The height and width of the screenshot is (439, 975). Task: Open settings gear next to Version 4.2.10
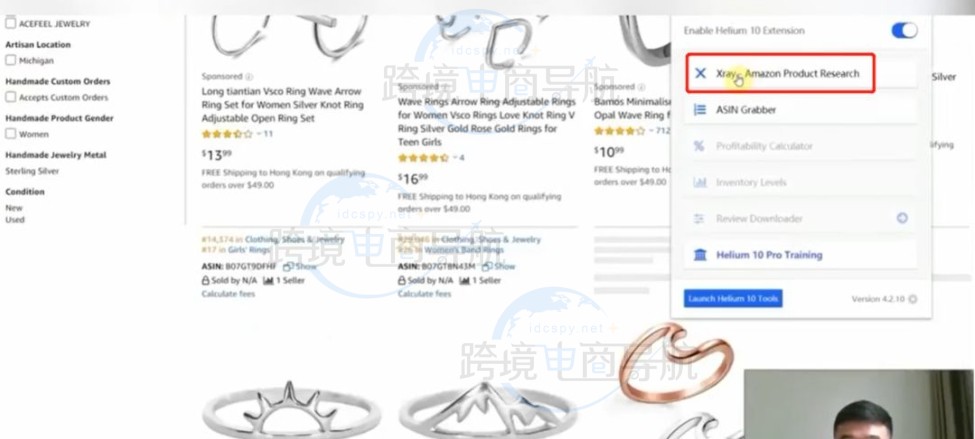[x=913, y=299]
